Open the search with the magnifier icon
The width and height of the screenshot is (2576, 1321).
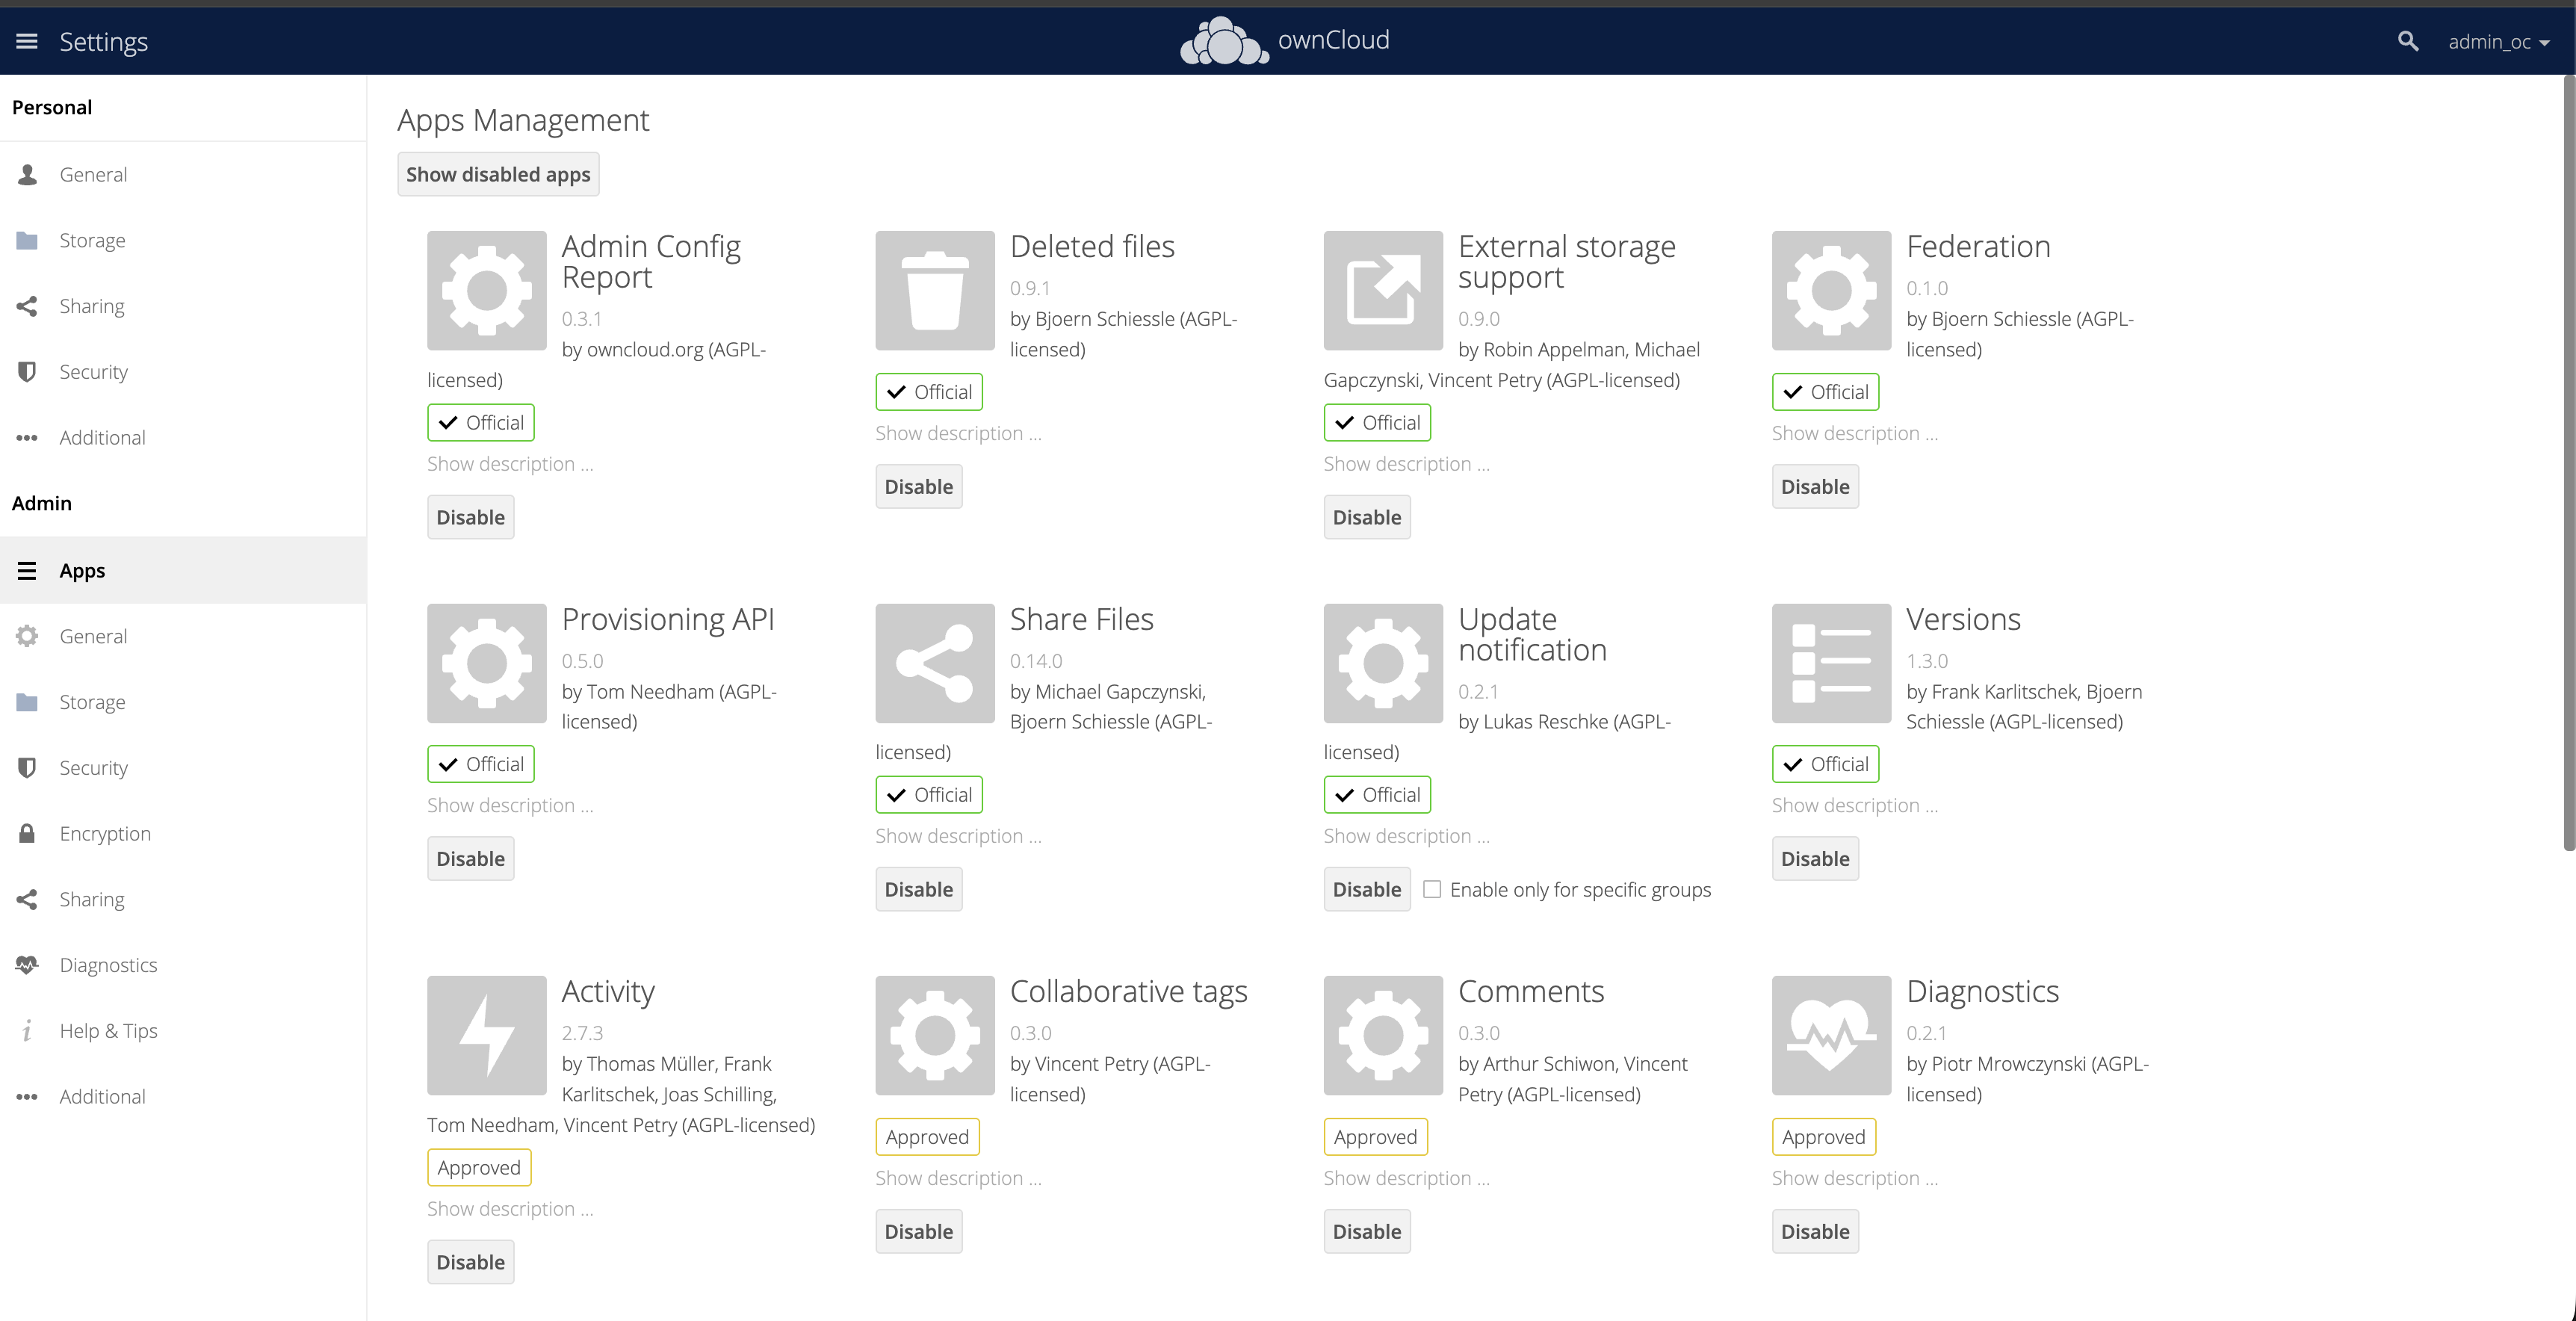[x=2408, y=41]
